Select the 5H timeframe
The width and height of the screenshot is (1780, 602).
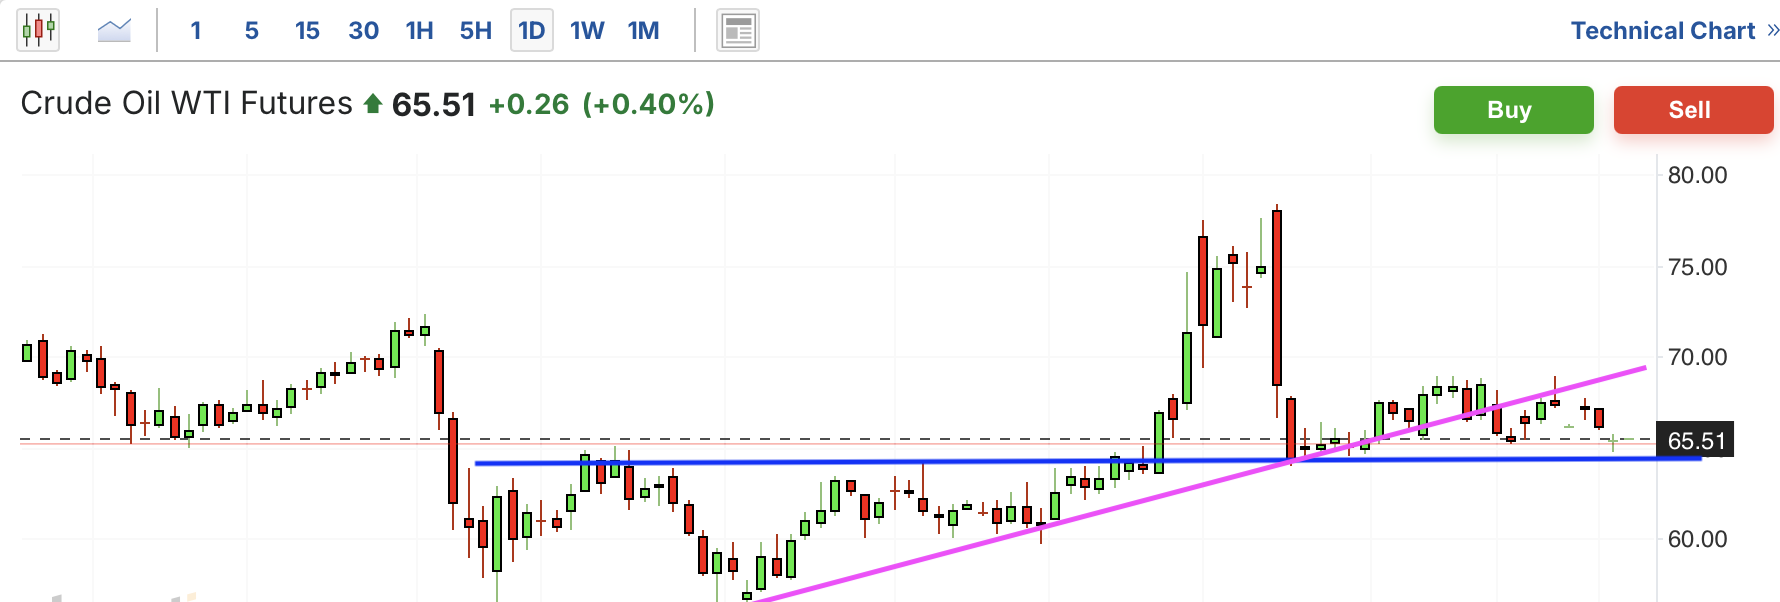point(475,30)
